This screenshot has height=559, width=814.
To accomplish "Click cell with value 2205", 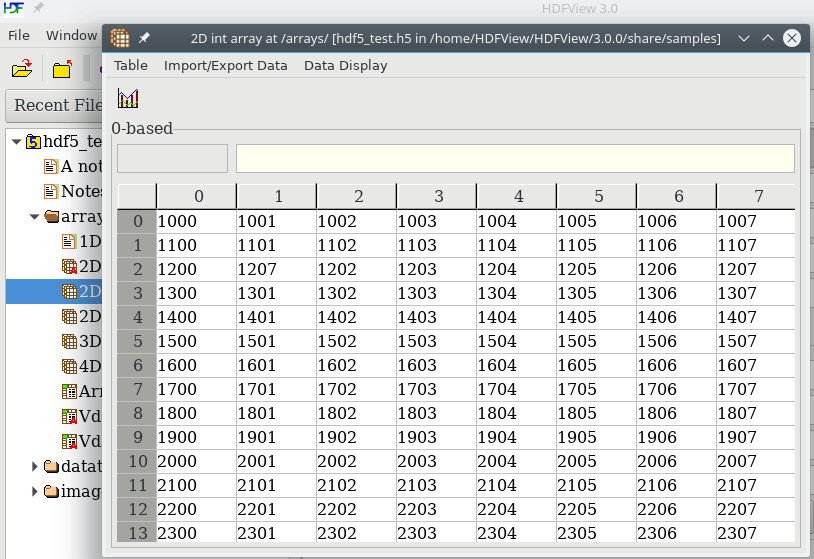I will 596,509.
